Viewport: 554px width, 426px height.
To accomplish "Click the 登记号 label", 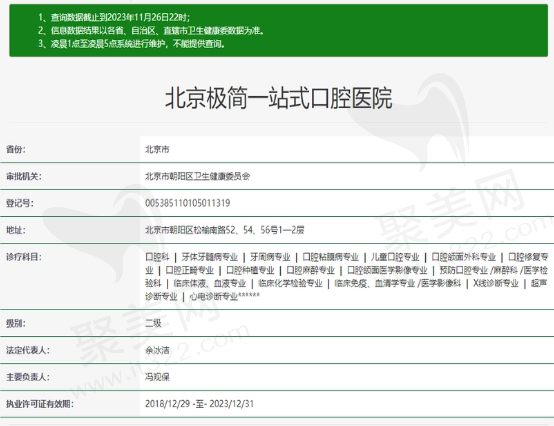I will (x=20, y=203).
